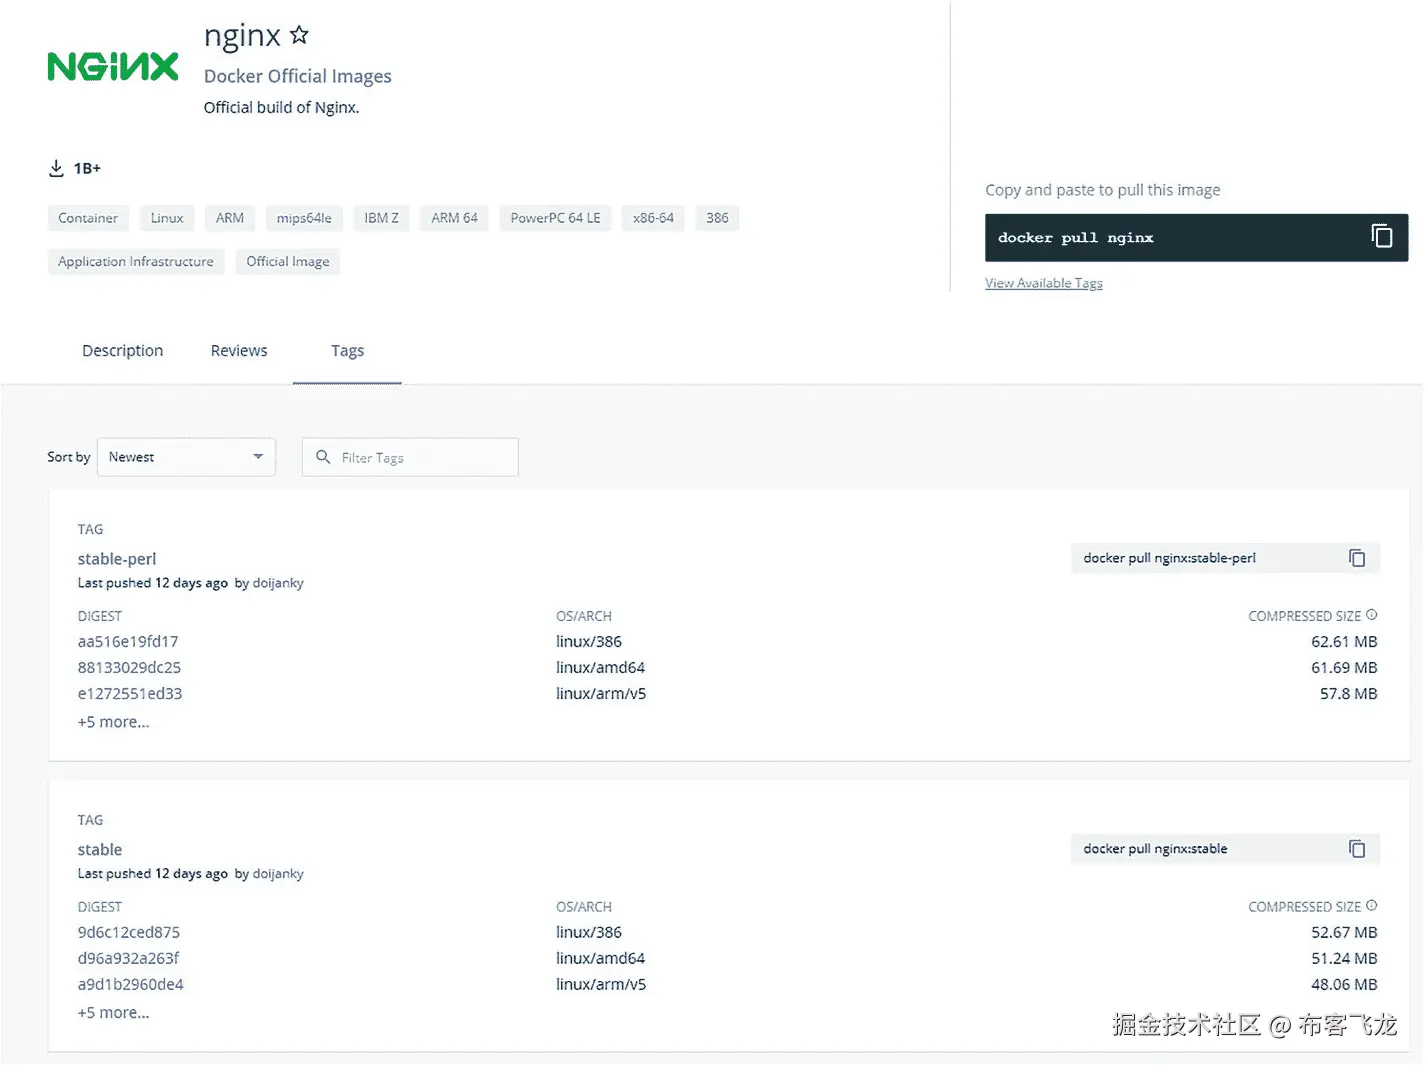Click linux/arm/v5 in stable-perl row
The height and width of the screenshot is (1066, 1425).
[601, 694]
